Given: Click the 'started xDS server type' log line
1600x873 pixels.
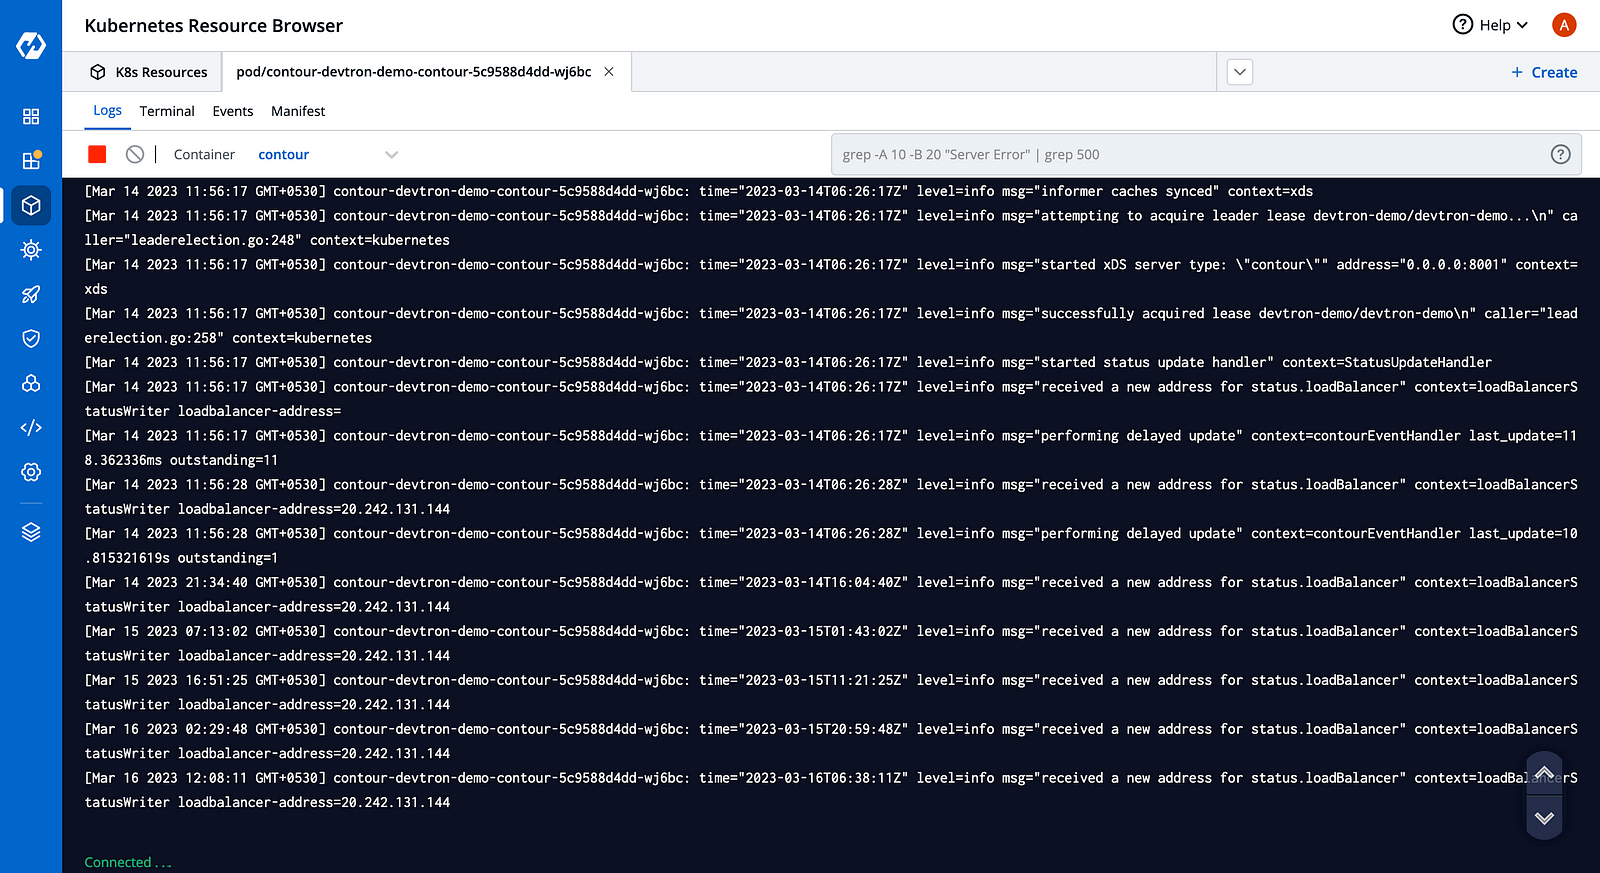Looking at the screenshot, I should coord(831,276).
